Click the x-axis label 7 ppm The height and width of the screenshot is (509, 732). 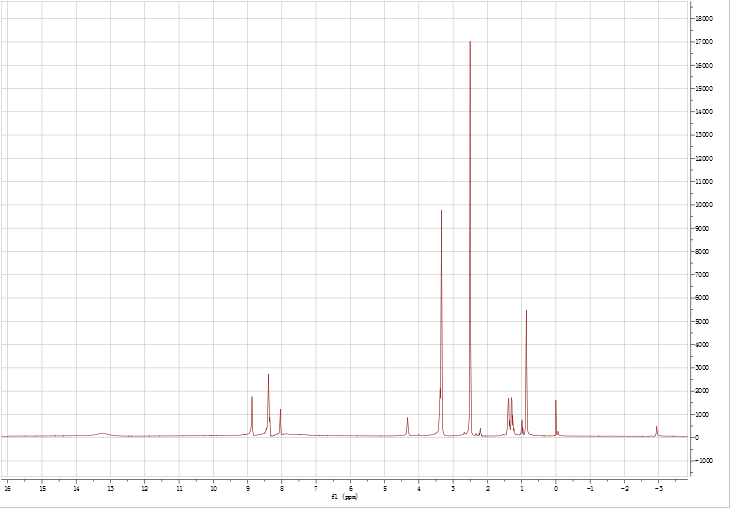pyautogui.click(x=316, y=488)
